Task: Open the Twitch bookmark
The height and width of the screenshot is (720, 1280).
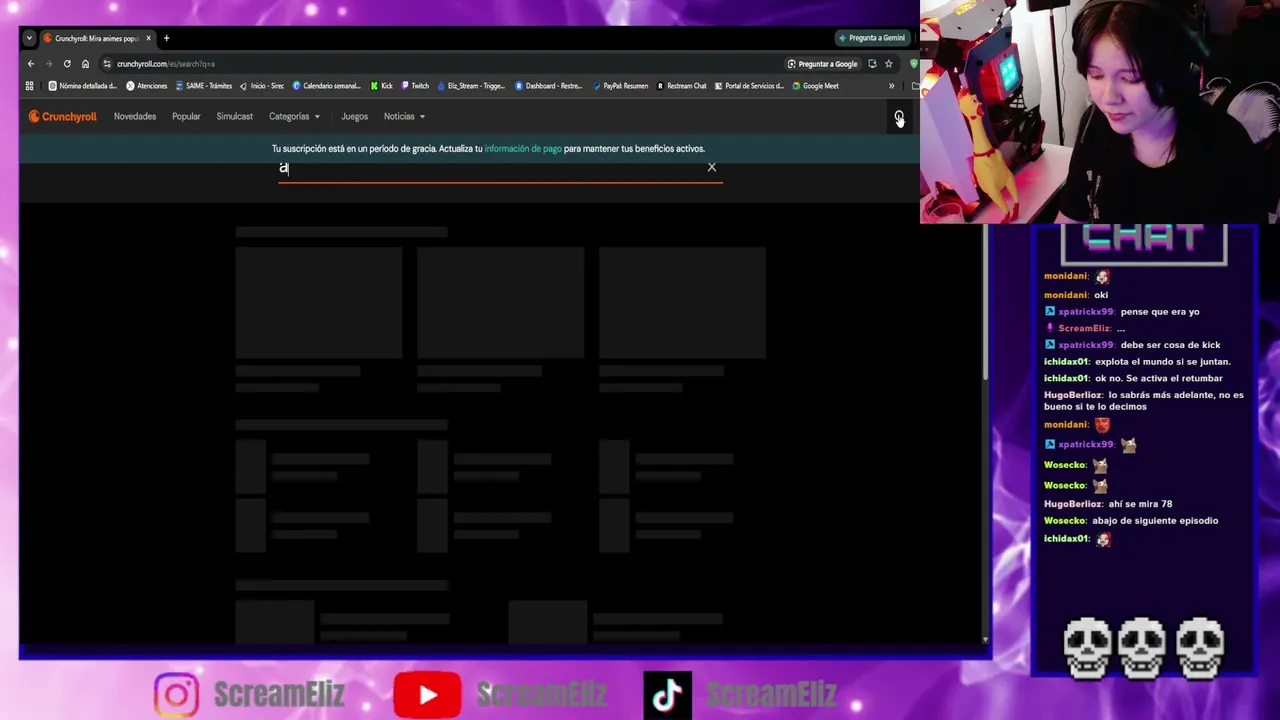Action: [415, 86]
